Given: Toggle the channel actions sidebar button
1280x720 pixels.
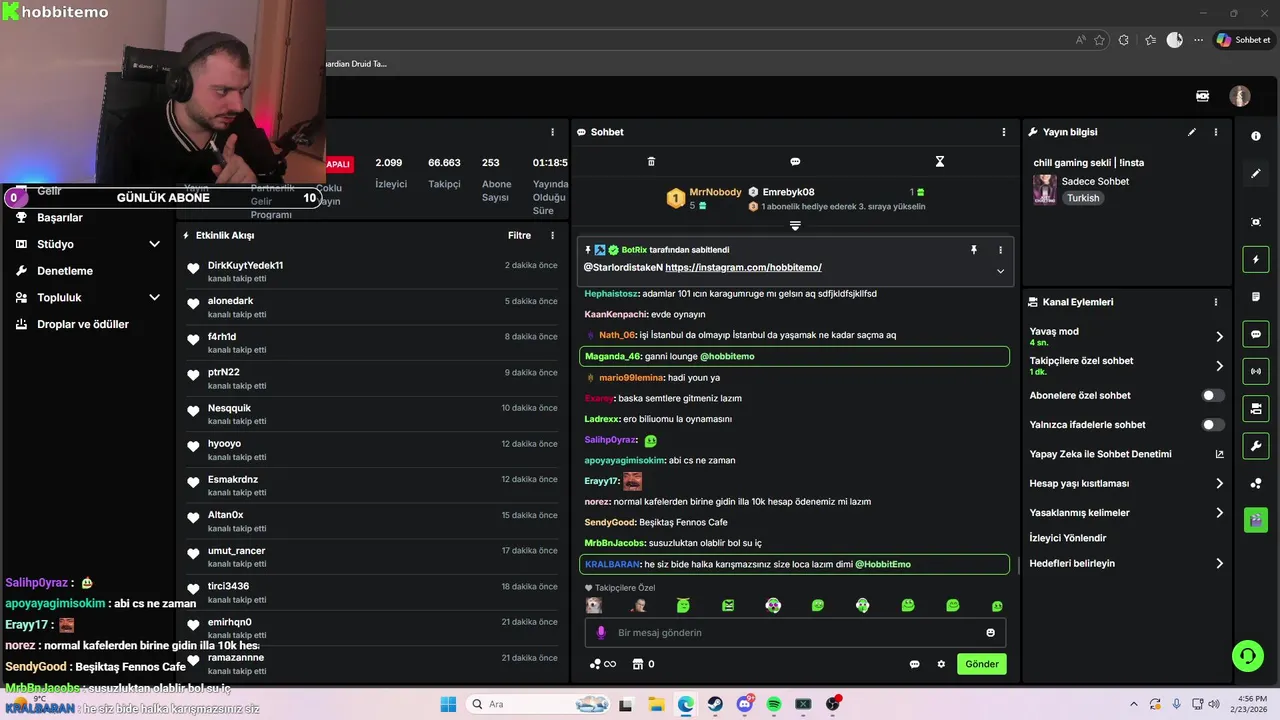Looking at the screenshot, I should click(x=1256, y=408).
